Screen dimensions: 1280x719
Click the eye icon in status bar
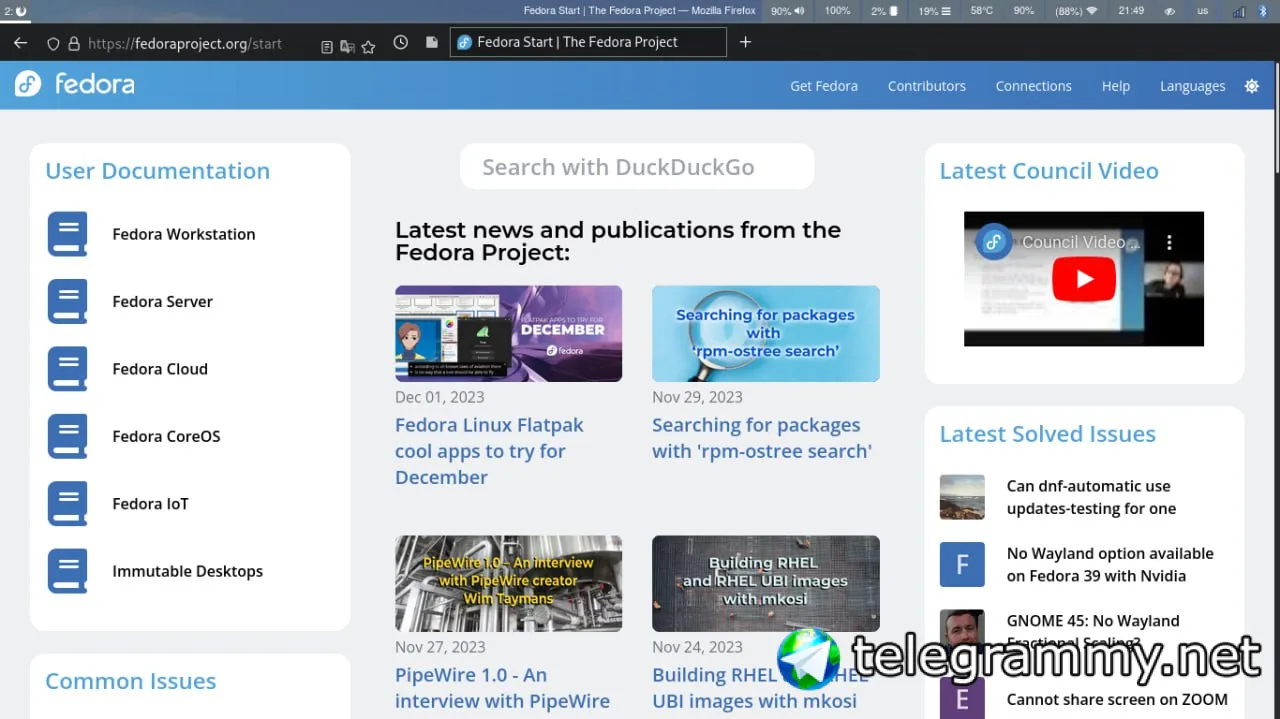click(x=1171, y=11)
